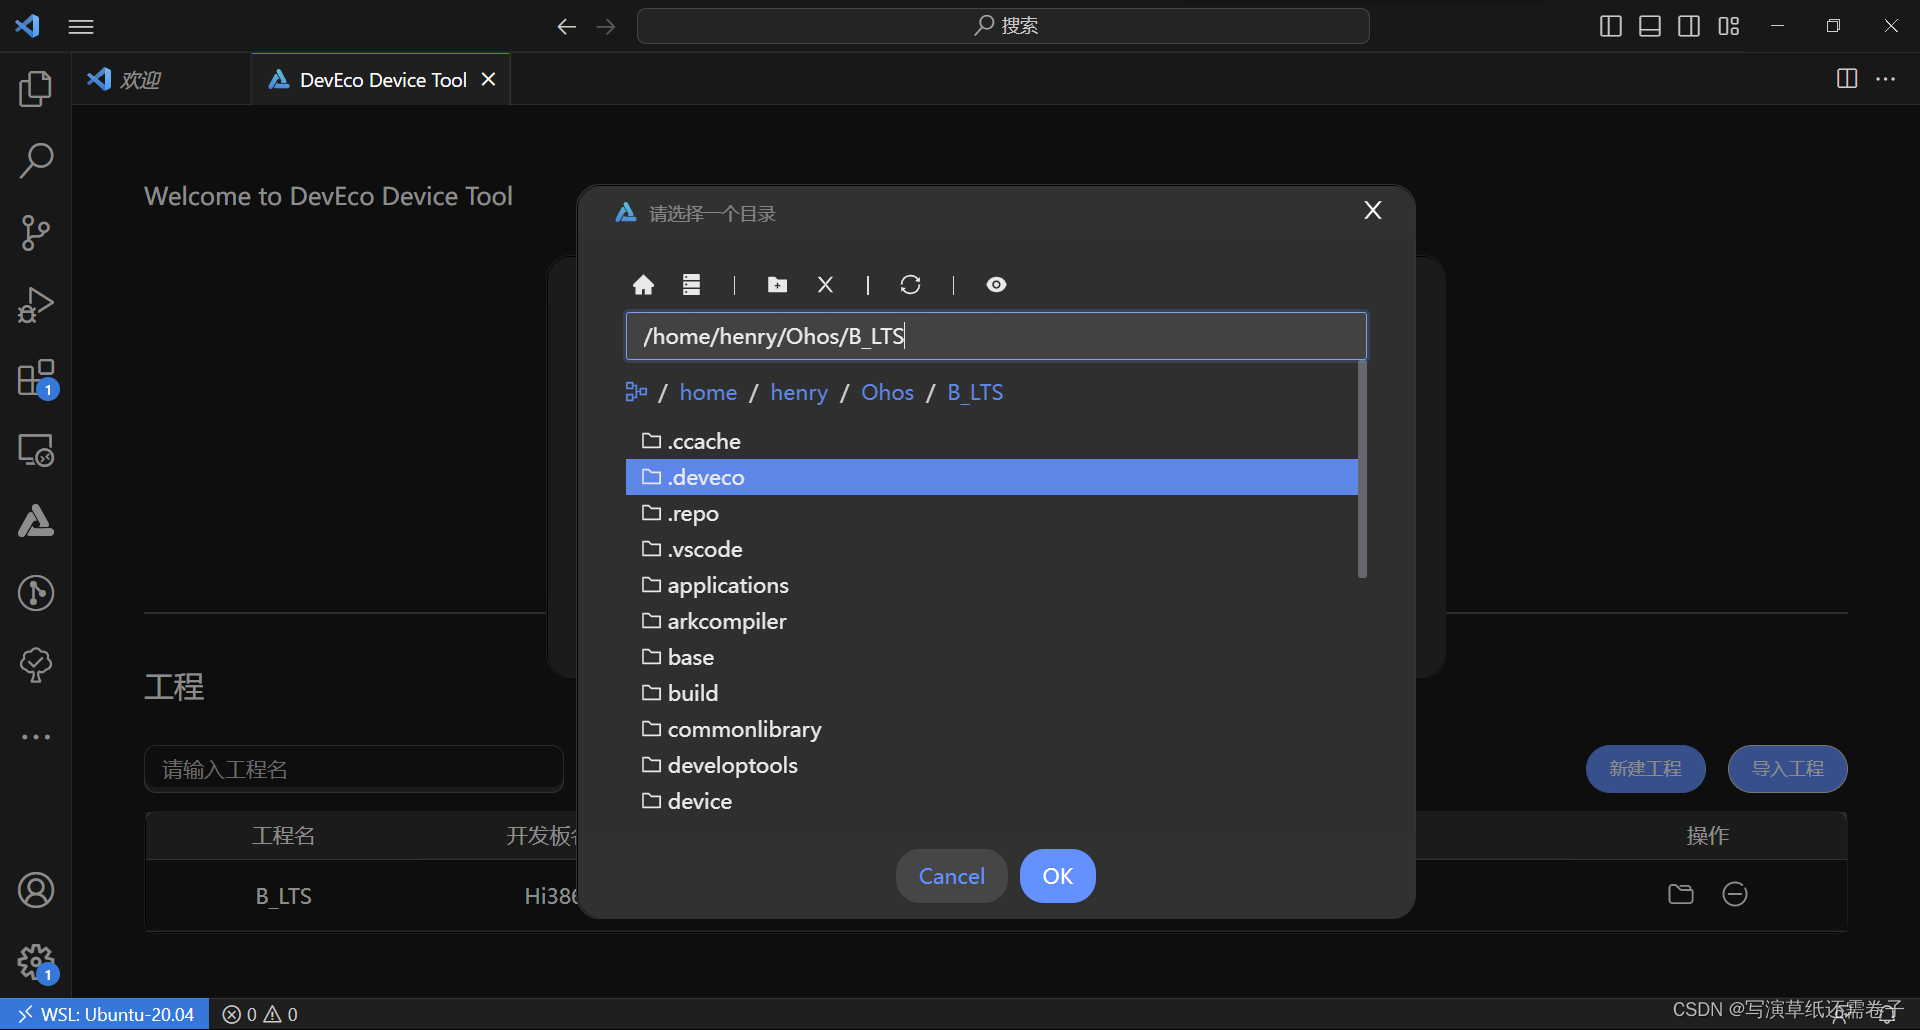
Task: Click the 新建工程 button
Action: [1646, 769]
